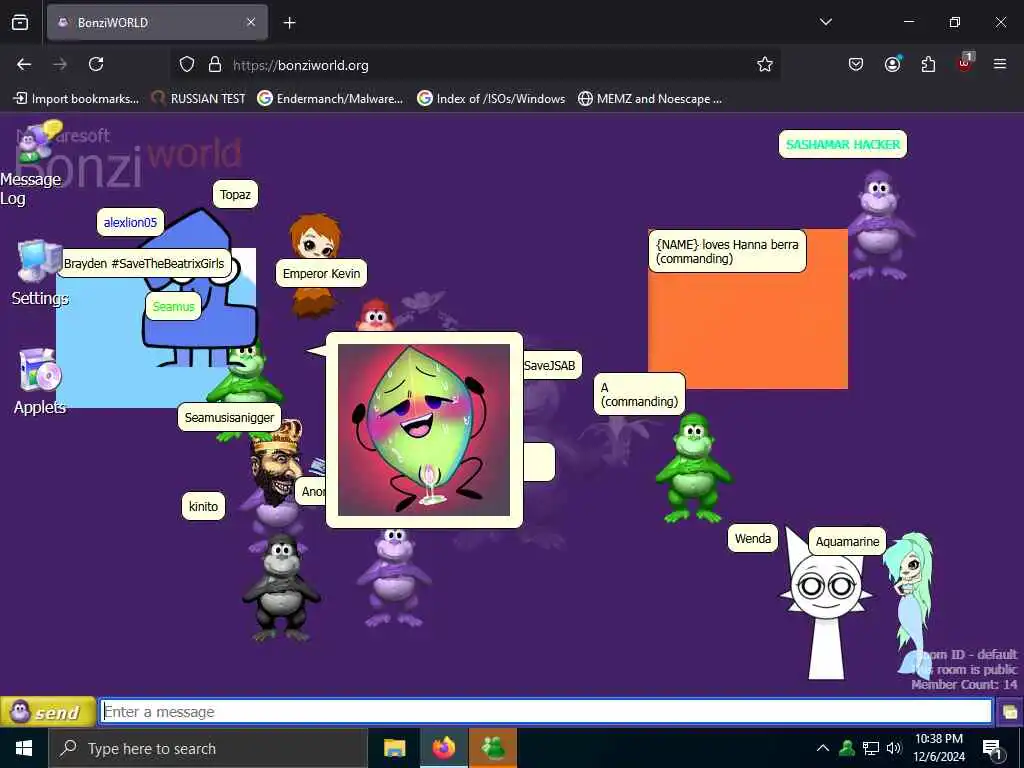Click the taskbar 'Type here to search' box
Viewport: 1024px width, 768px height.
(208, 748)
